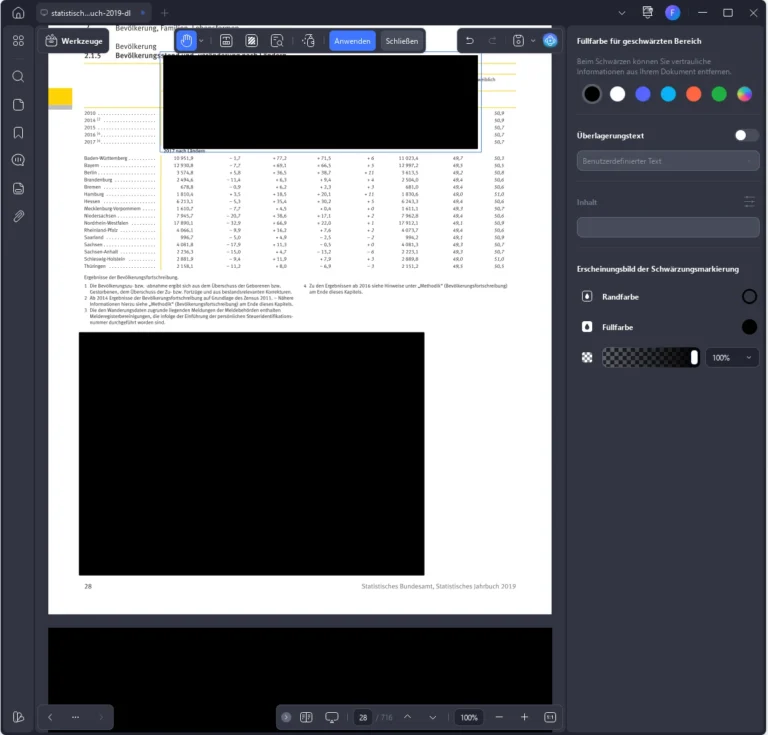Click the Anwenden button
The height and width of the screenshot is (735, 768).
[x=352, y=41]
